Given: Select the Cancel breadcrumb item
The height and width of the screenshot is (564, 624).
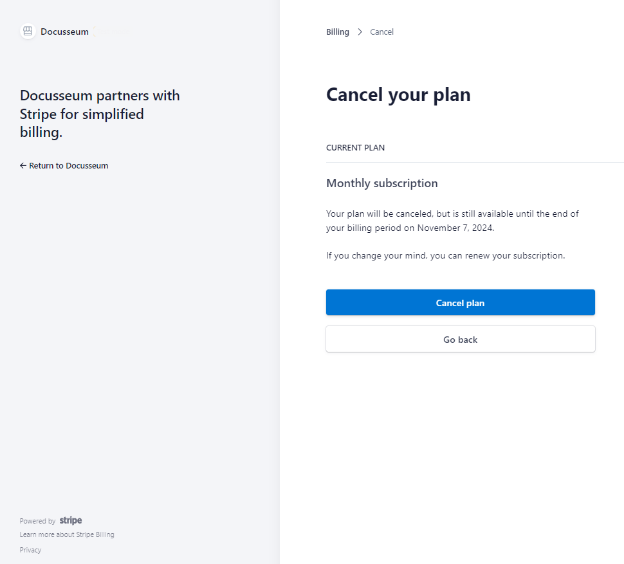Looking at the screenshot, I should (x=382, y=32).
